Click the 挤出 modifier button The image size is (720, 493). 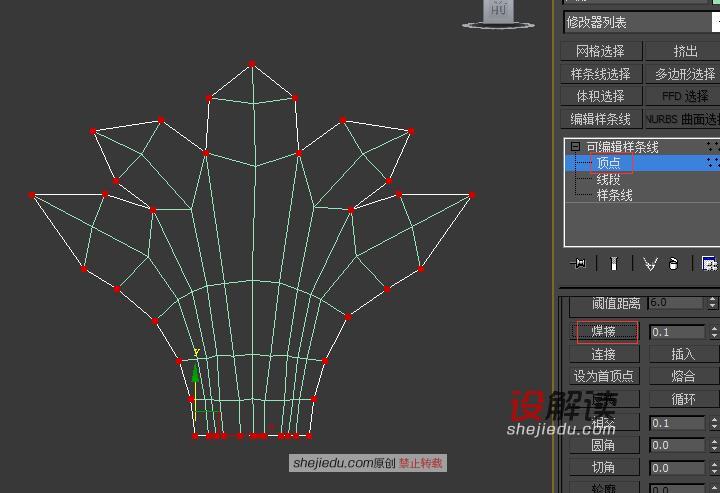[x=683, y=51]
